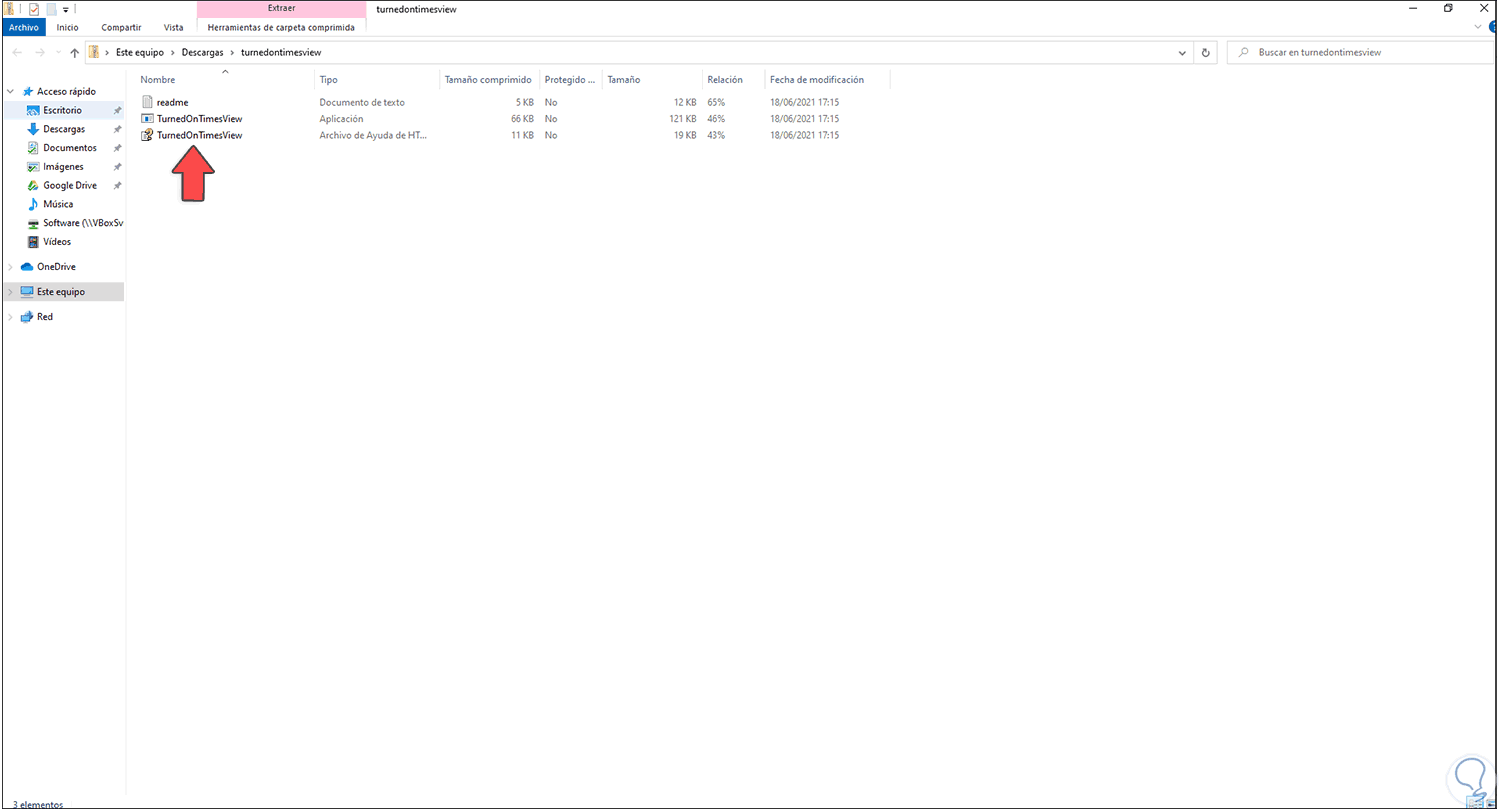Click the "121 KB" size value
The width and height of the screenshot is (1500, 809).
[x=683, y=119]
